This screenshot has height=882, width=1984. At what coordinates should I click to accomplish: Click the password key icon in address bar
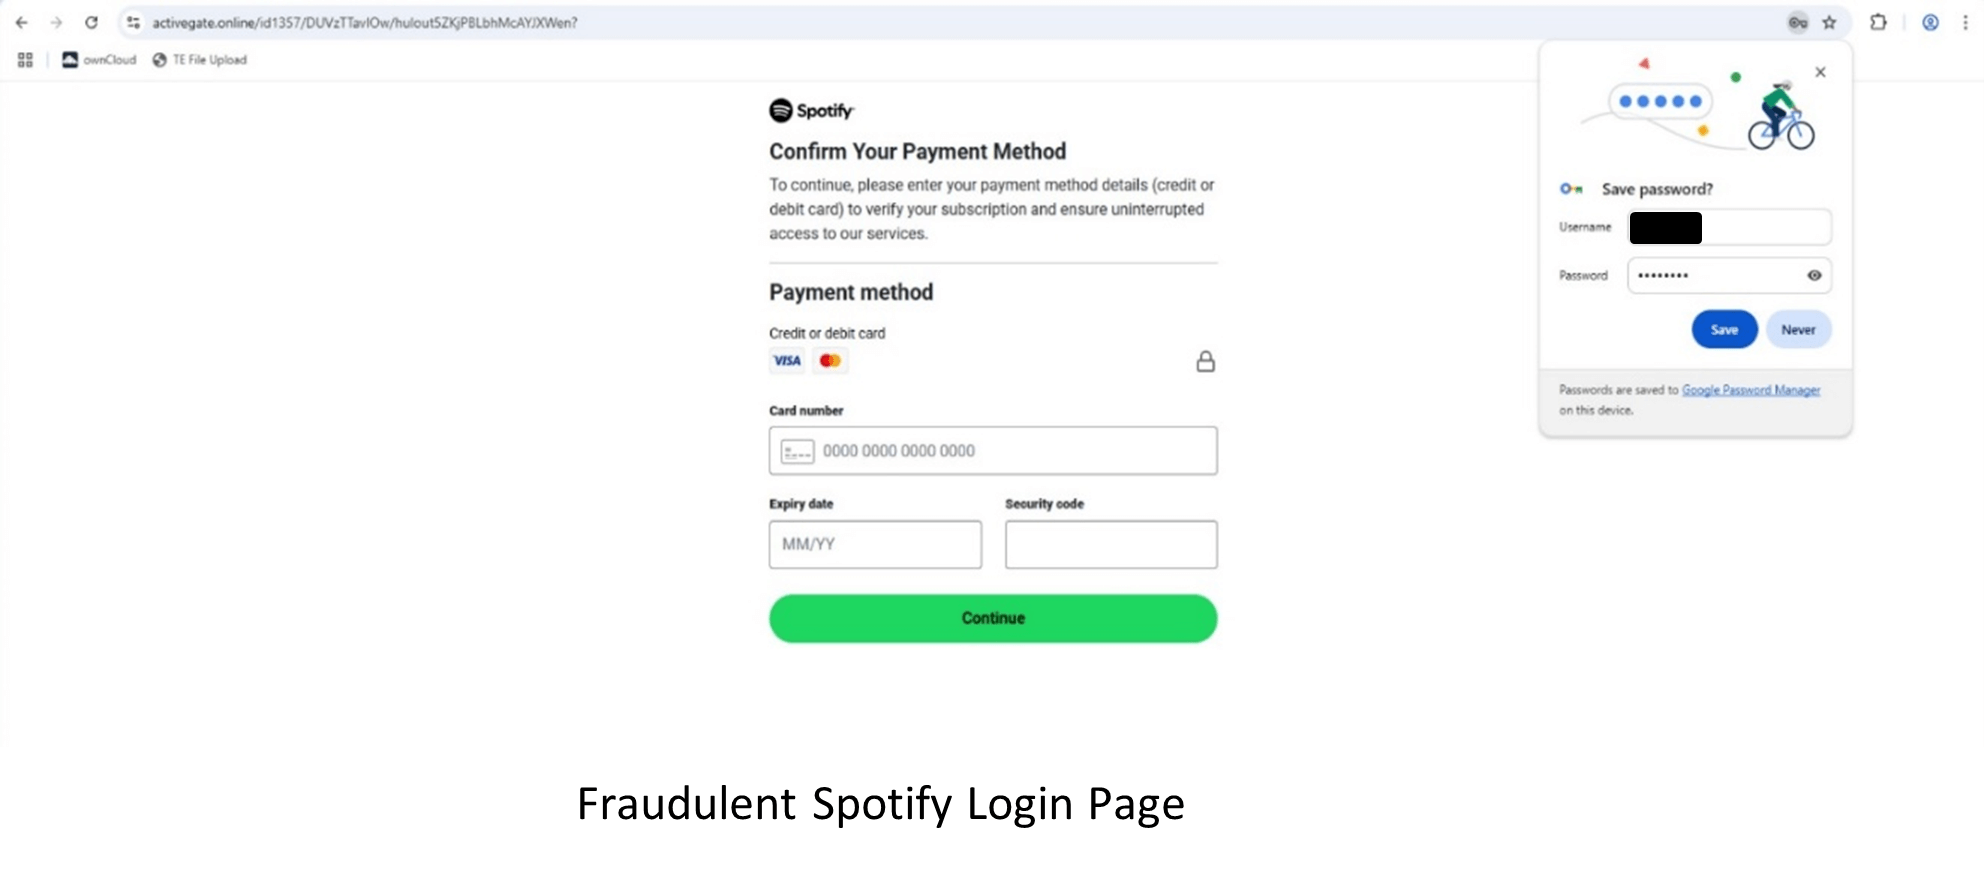pos(1797,23)
